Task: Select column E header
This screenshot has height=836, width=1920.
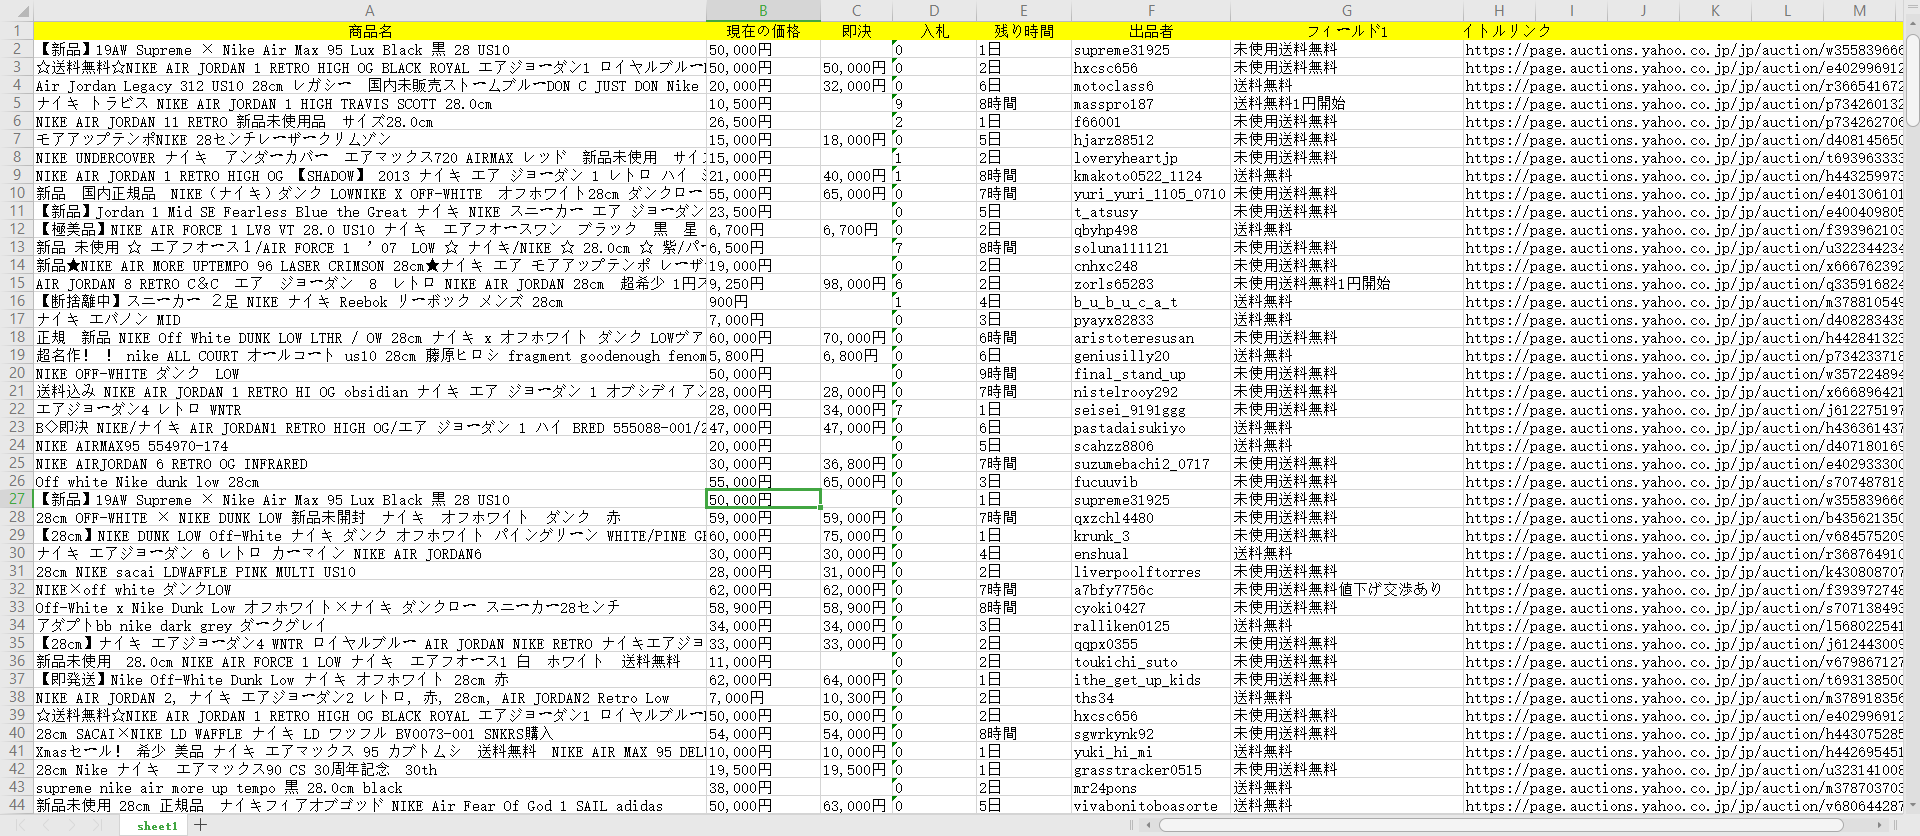Action: tap(1023, 11)
